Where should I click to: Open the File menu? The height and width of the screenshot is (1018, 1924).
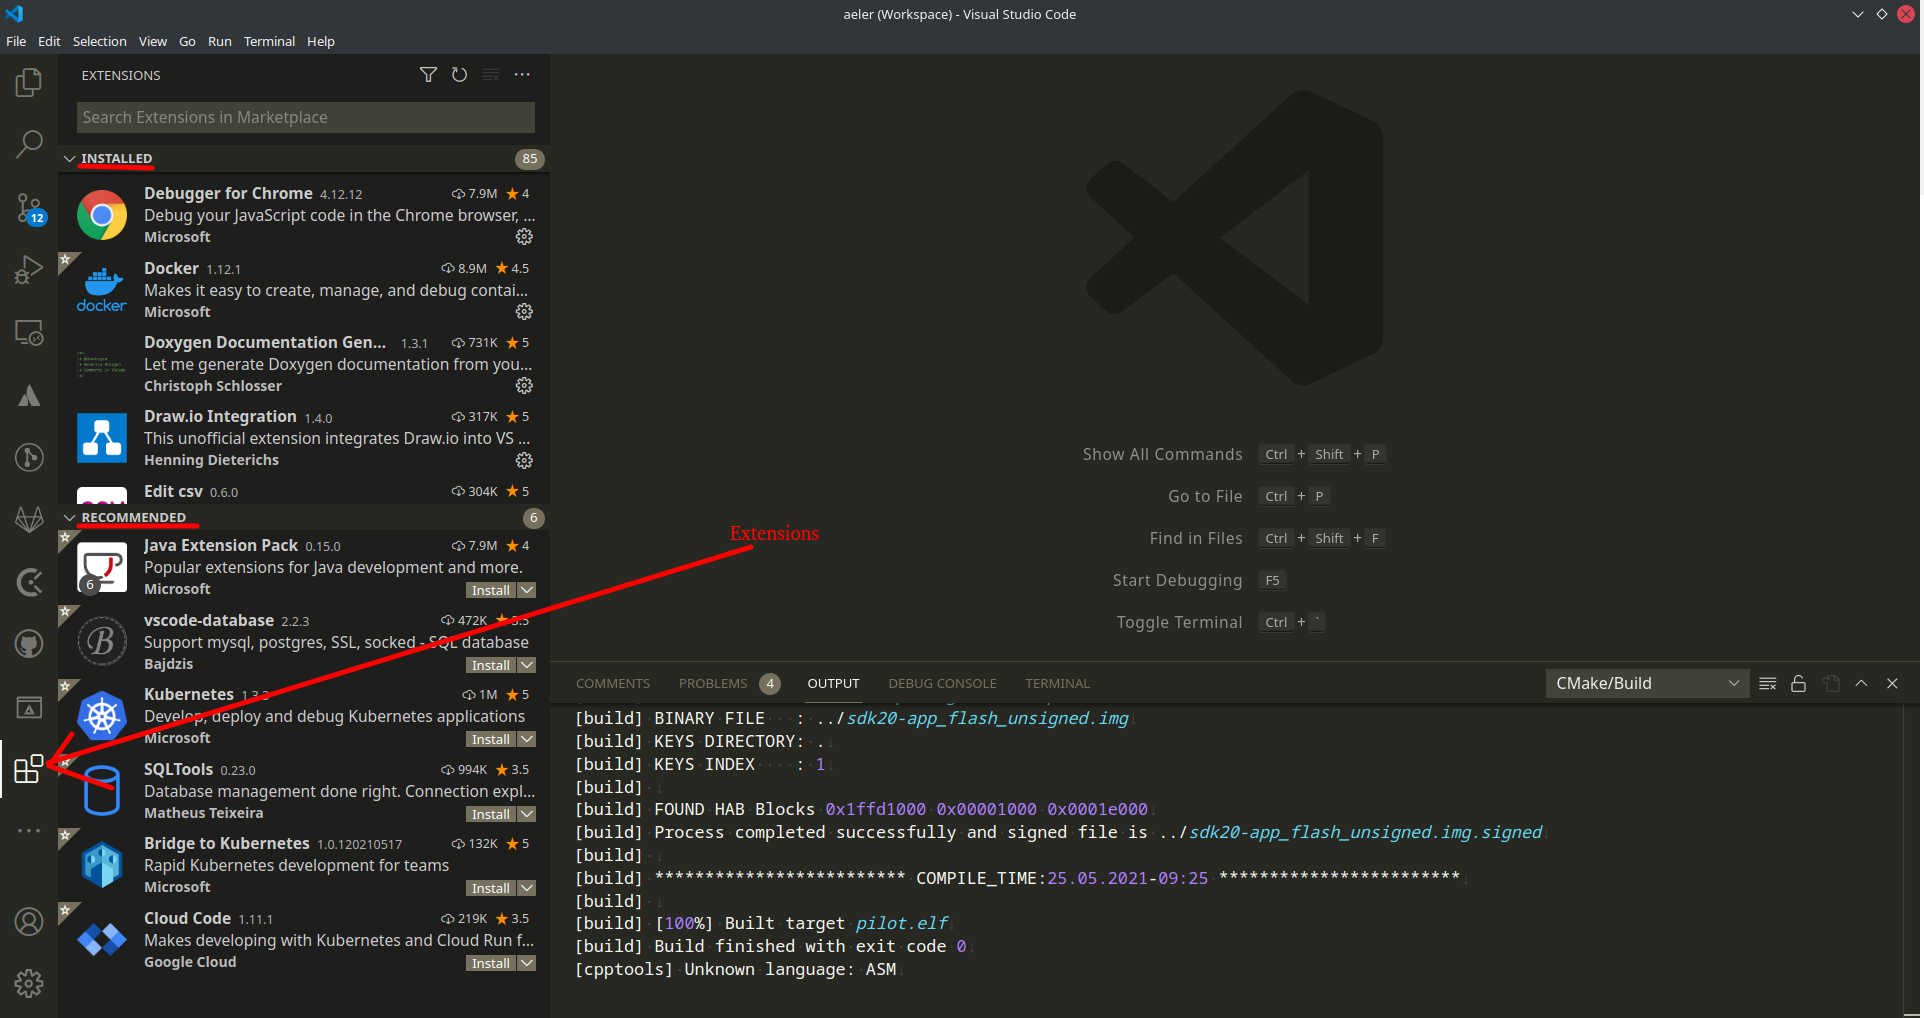pyautogui.click(x=16, y=41)
